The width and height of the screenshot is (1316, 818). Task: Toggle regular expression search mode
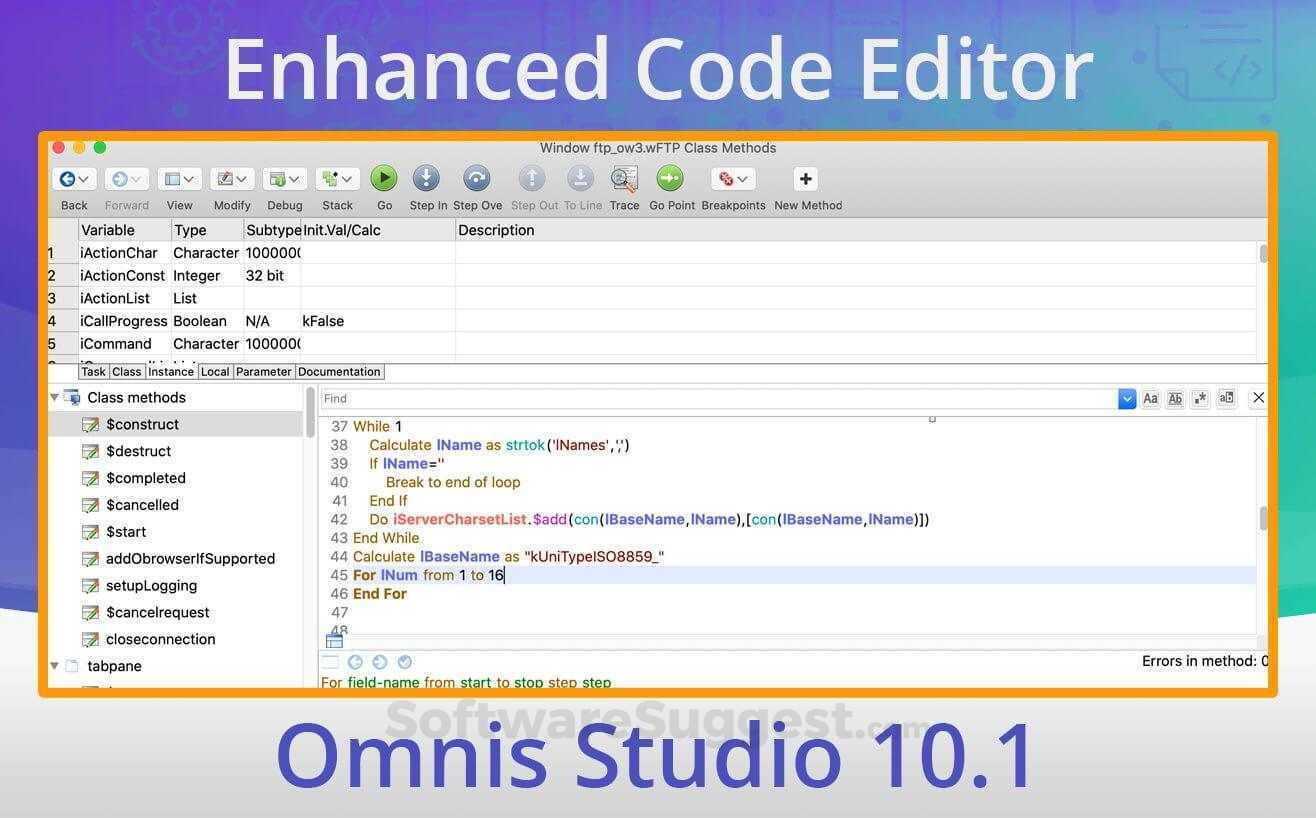click(x=1200, y=398)
